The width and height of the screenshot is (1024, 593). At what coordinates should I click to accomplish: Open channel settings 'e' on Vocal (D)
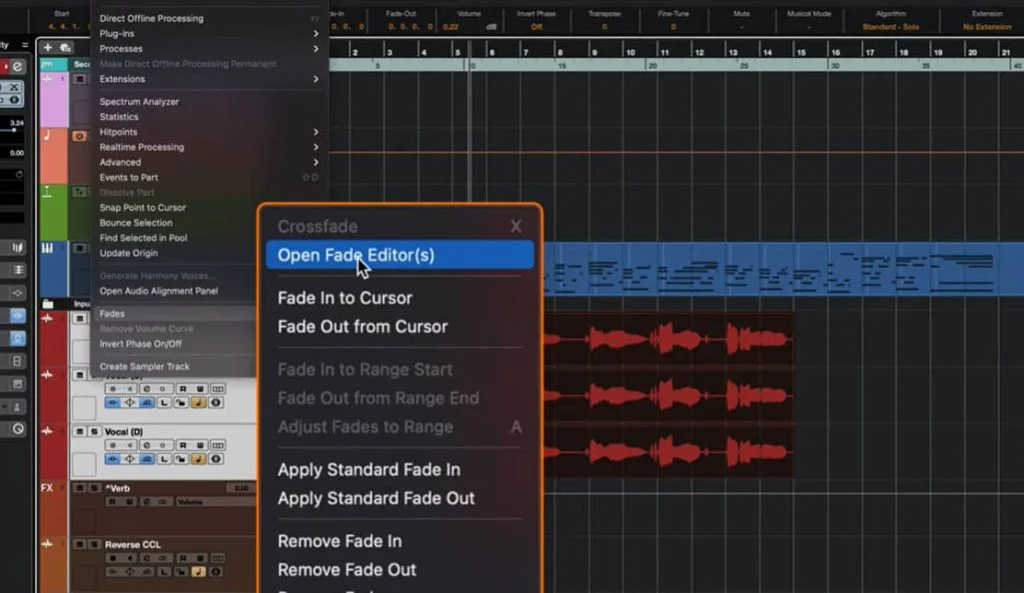146,445
